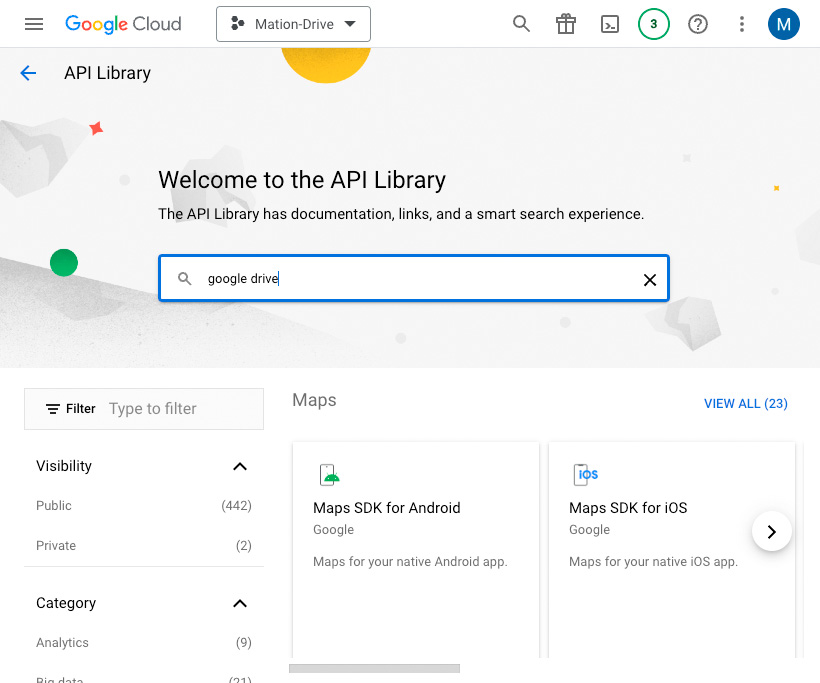This screenshot has height=683, width=820.
Task: Open the hamburger navigation menu
Action: pyautogui.click(x=34, y=24)
